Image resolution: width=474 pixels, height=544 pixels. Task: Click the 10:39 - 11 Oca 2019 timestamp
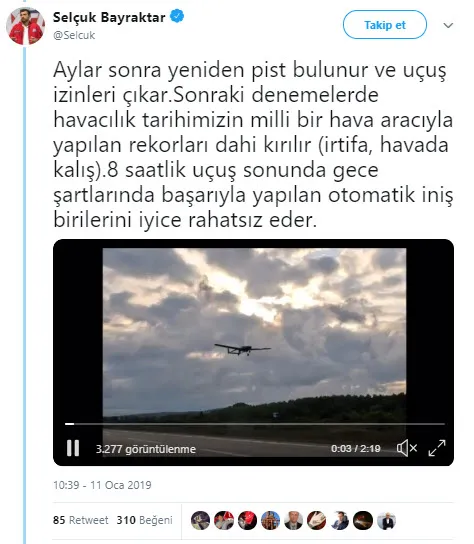coord(102,485)
